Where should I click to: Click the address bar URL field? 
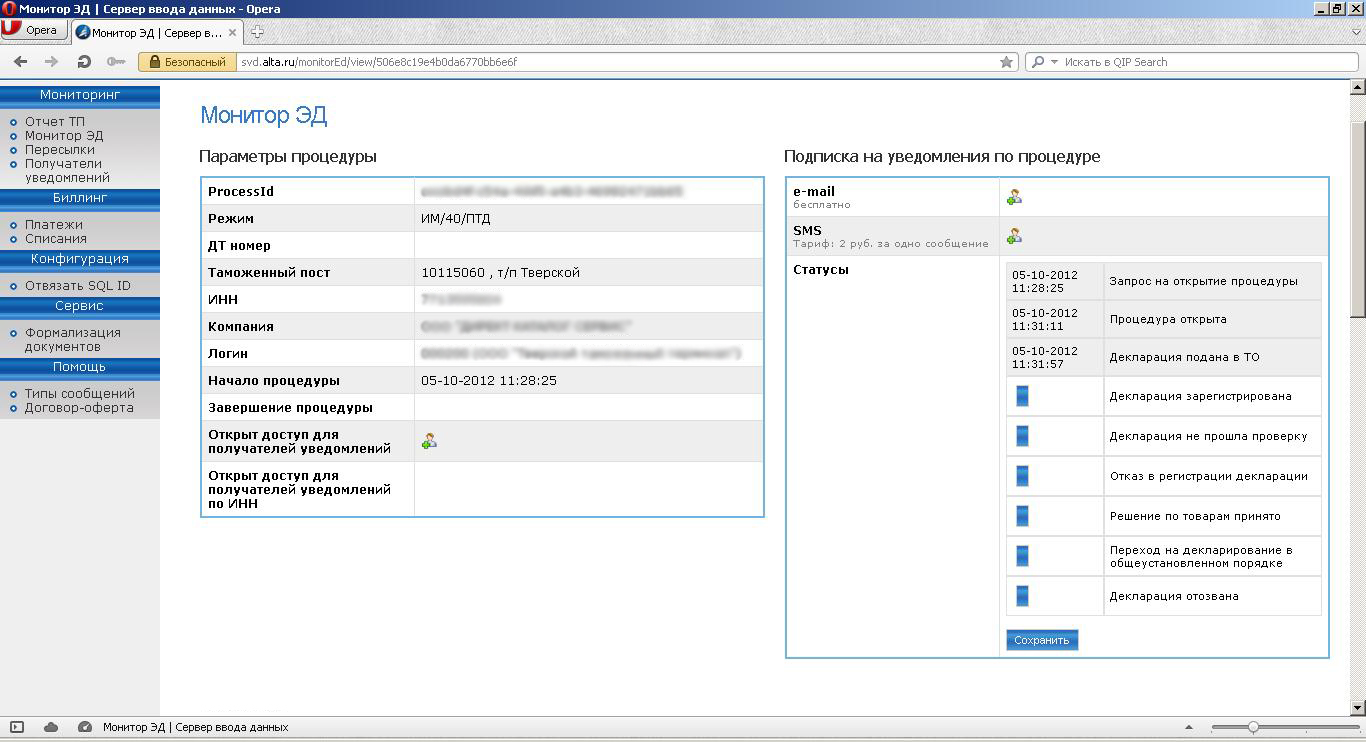click(600, 62)
